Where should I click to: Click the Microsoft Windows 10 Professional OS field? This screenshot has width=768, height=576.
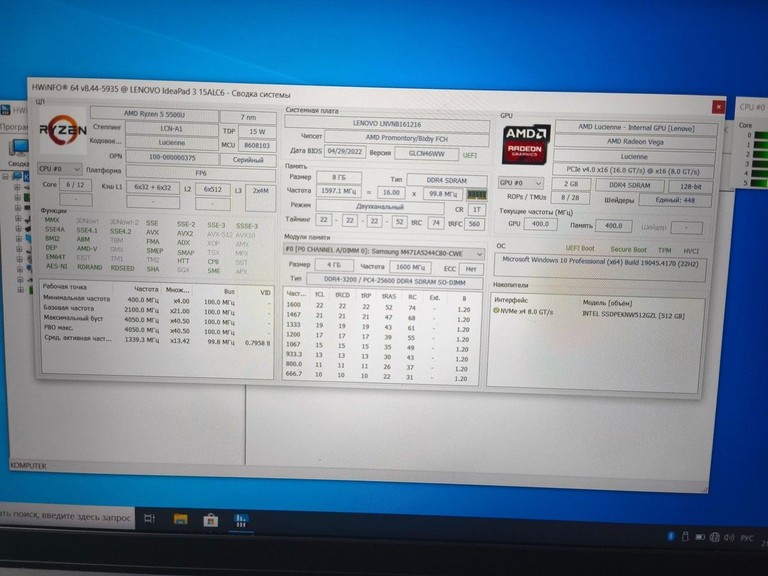[x=600, y=267]
